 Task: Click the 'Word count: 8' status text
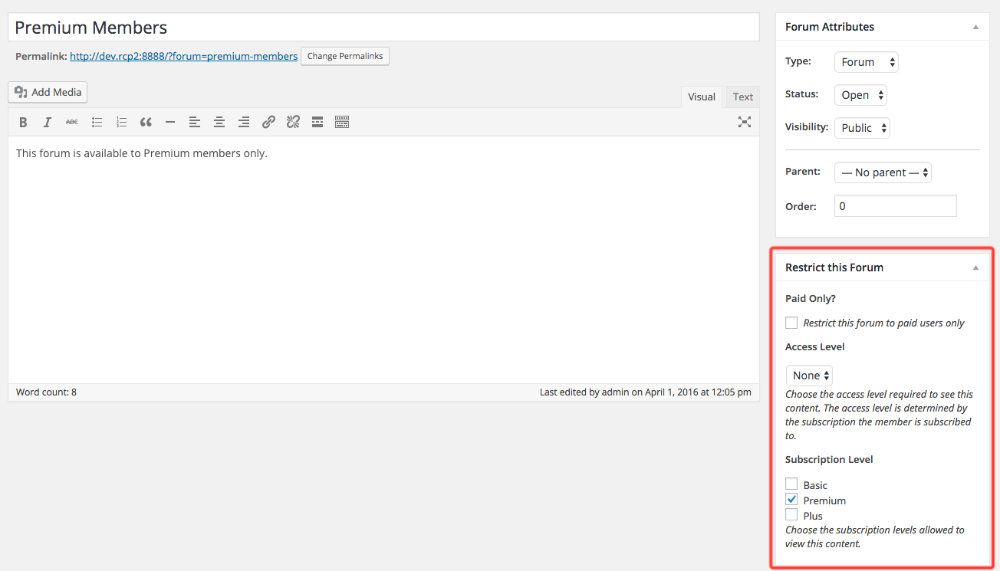point(46,392)
